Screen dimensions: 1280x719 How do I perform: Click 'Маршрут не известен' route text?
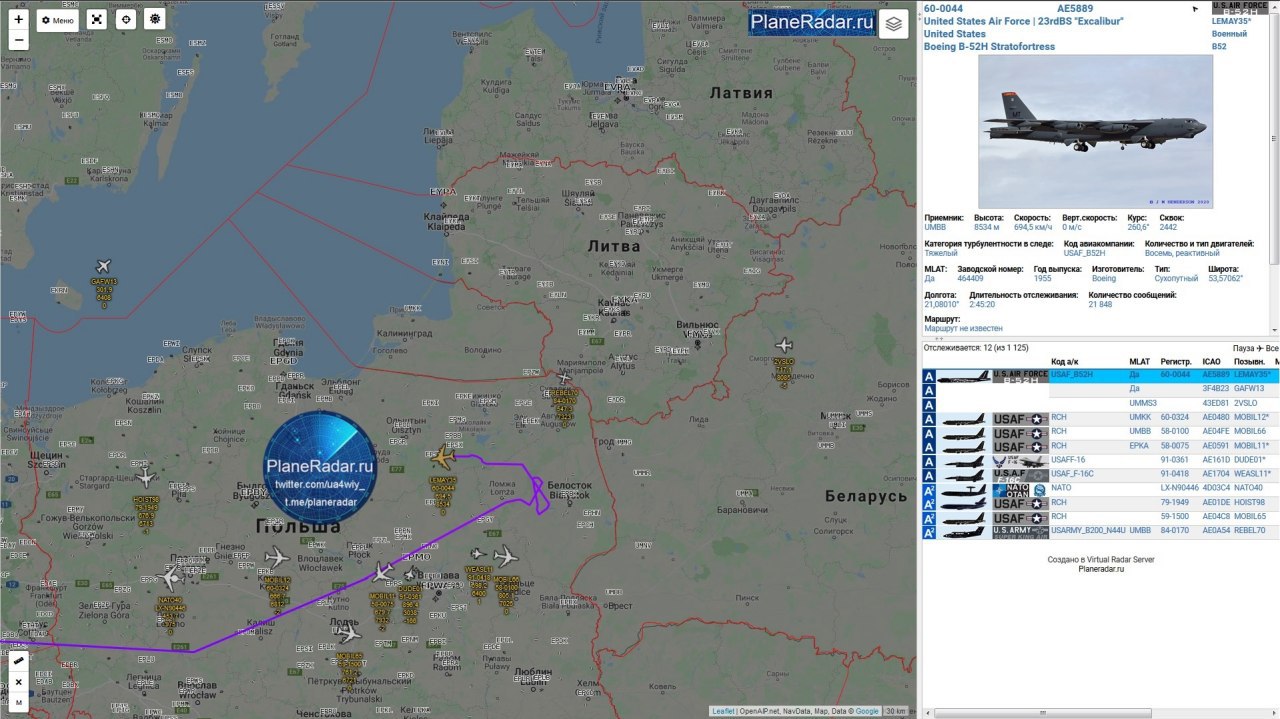point(963,329)
